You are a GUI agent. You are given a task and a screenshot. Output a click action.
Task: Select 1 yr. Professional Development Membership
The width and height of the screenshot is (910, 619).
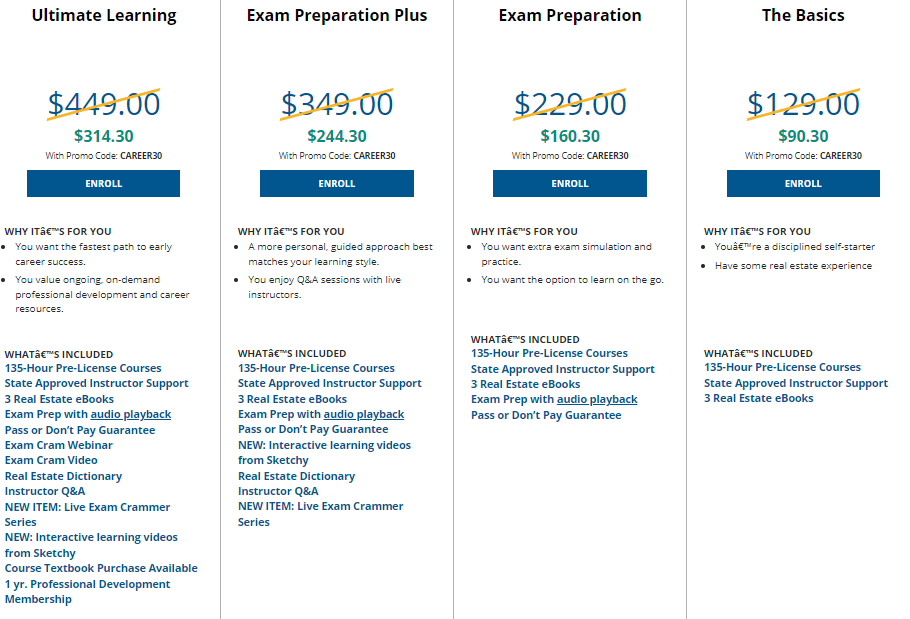coord(88,591)
